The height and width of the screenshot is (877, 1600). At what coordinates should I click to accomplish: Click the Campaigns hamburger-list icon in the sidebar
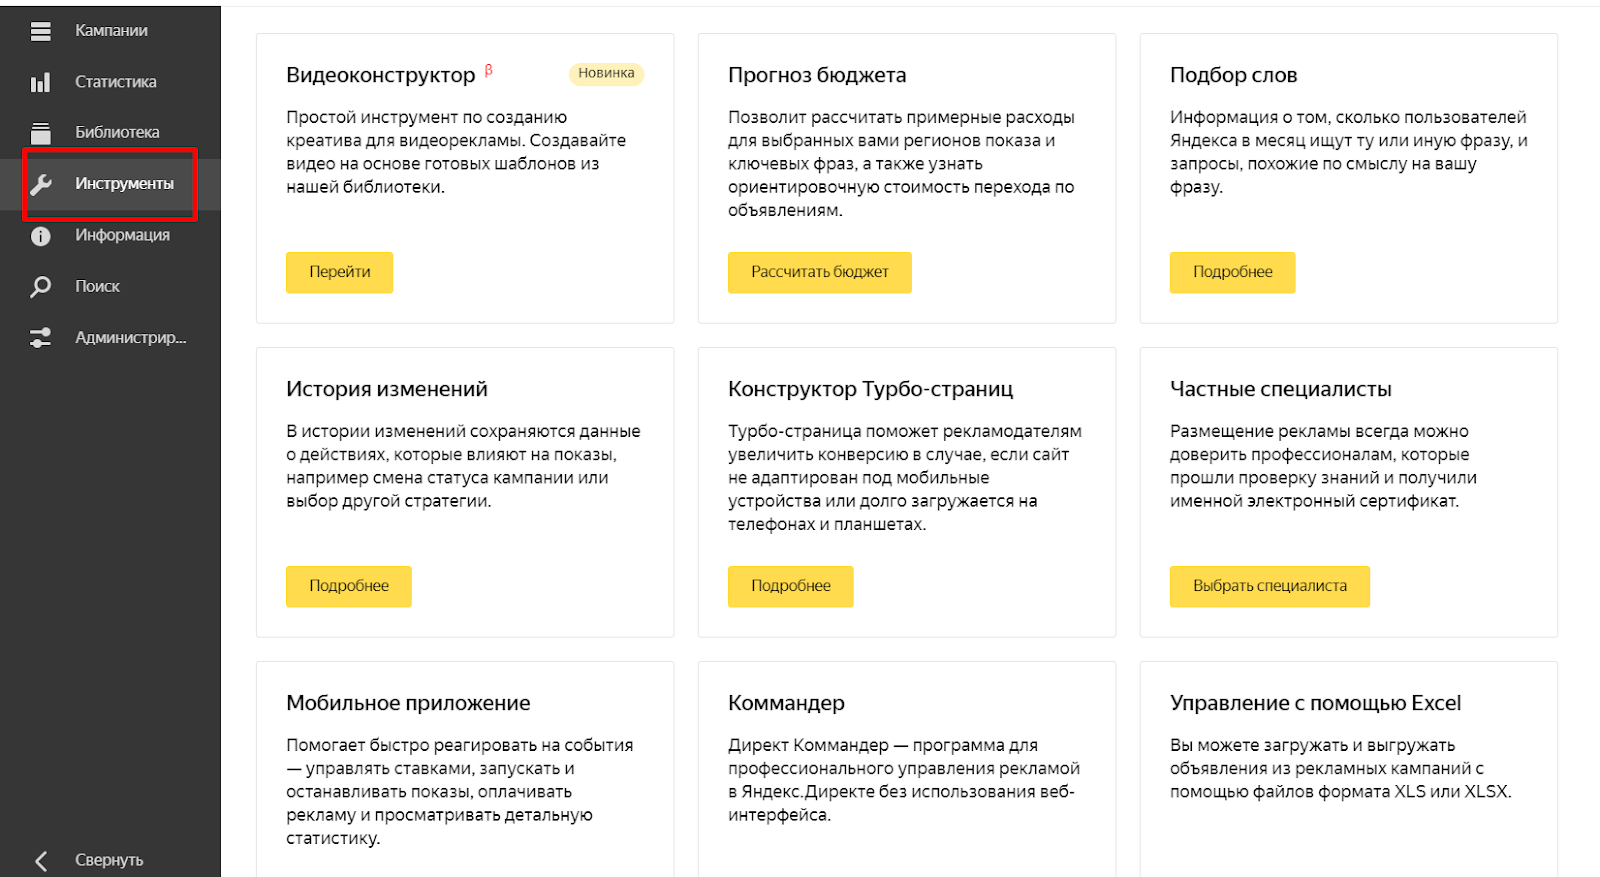coord(41,32)
